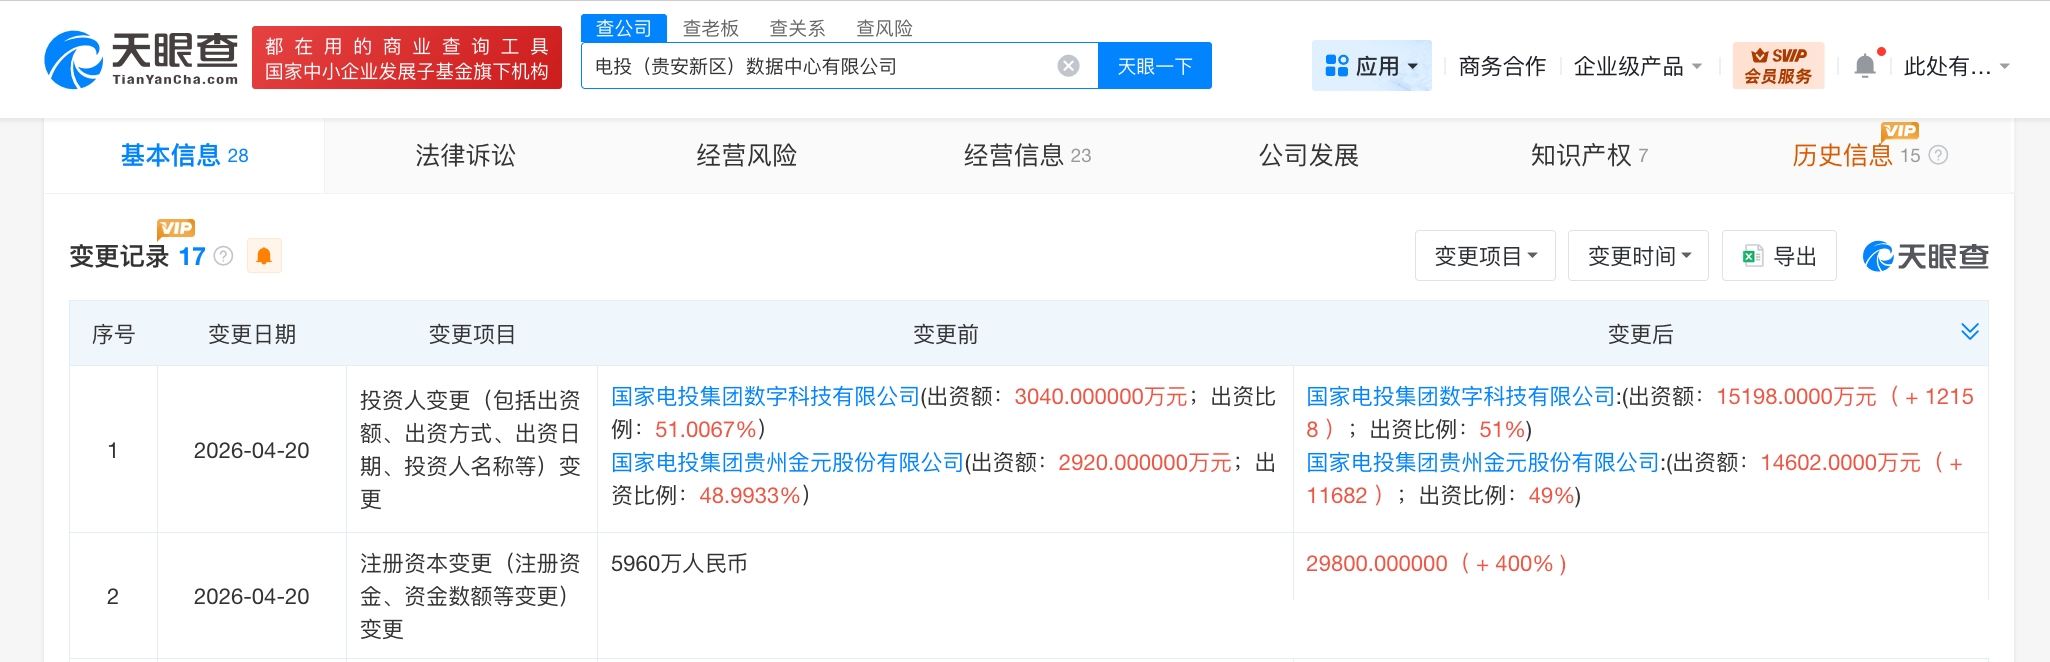This screenshot has width=2050, height=662.
Task: Clear the search box with X icon
Action: tap(1068, 66)
